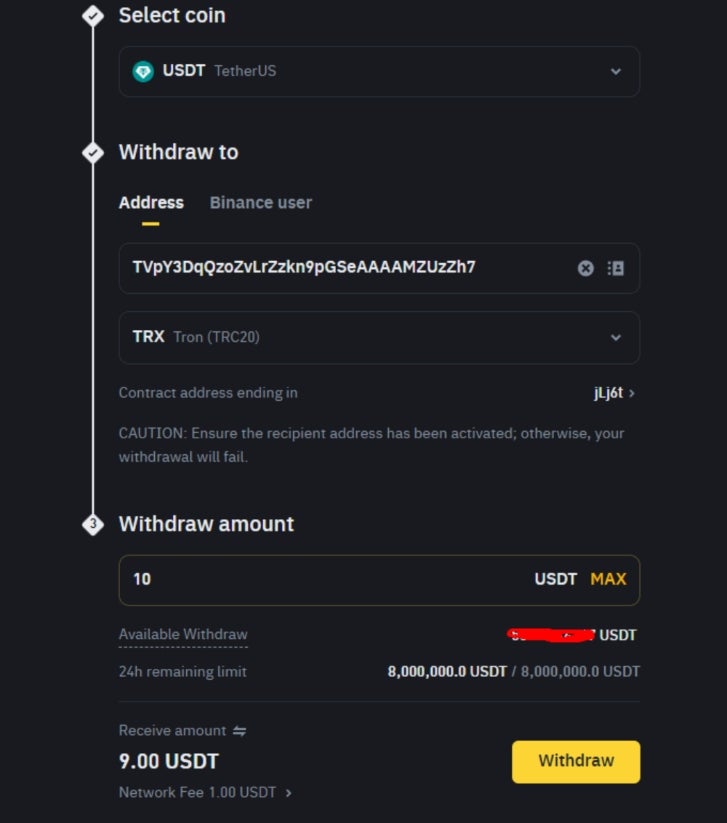
Task: Toggle the Receive amount swap arrows icon
Action: pyautogui.click(x=239, y=731)
